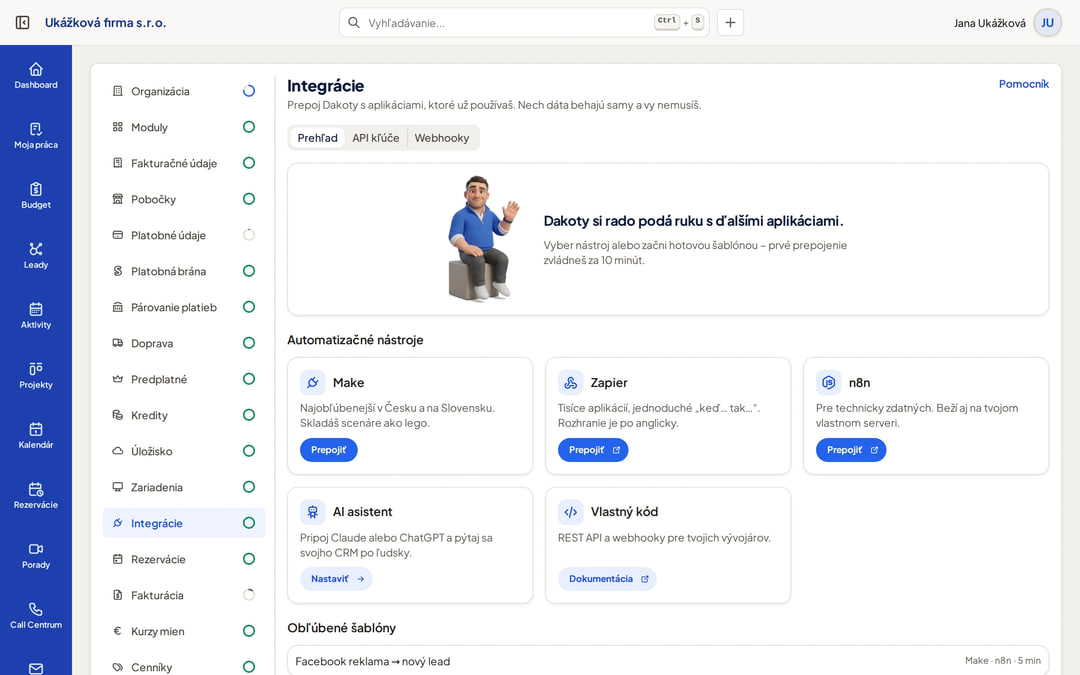Open the Pomocník link

point(1024,84)
